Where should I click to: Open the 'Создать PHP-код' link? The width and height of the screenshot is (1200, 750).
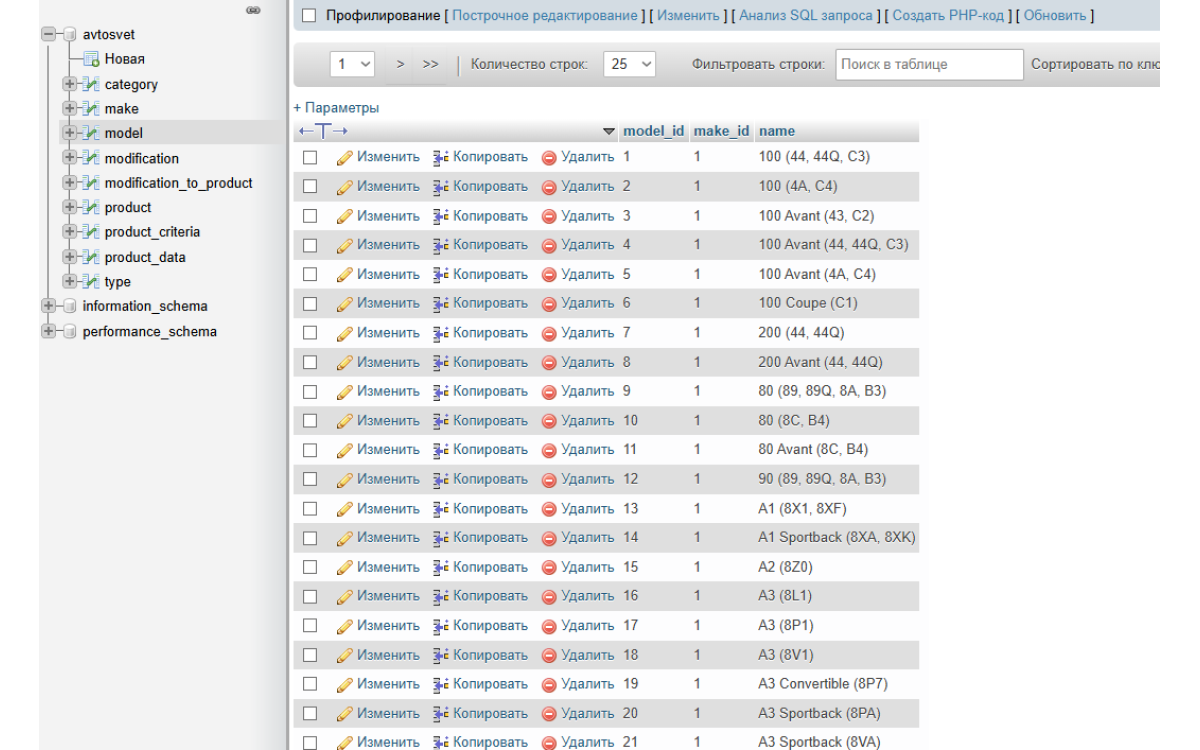click(949, 16)
